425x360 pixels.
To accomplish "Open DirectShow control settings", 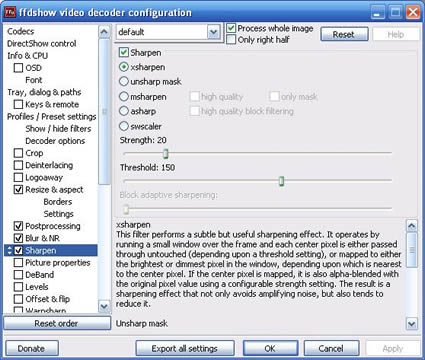I will point(42,44).
